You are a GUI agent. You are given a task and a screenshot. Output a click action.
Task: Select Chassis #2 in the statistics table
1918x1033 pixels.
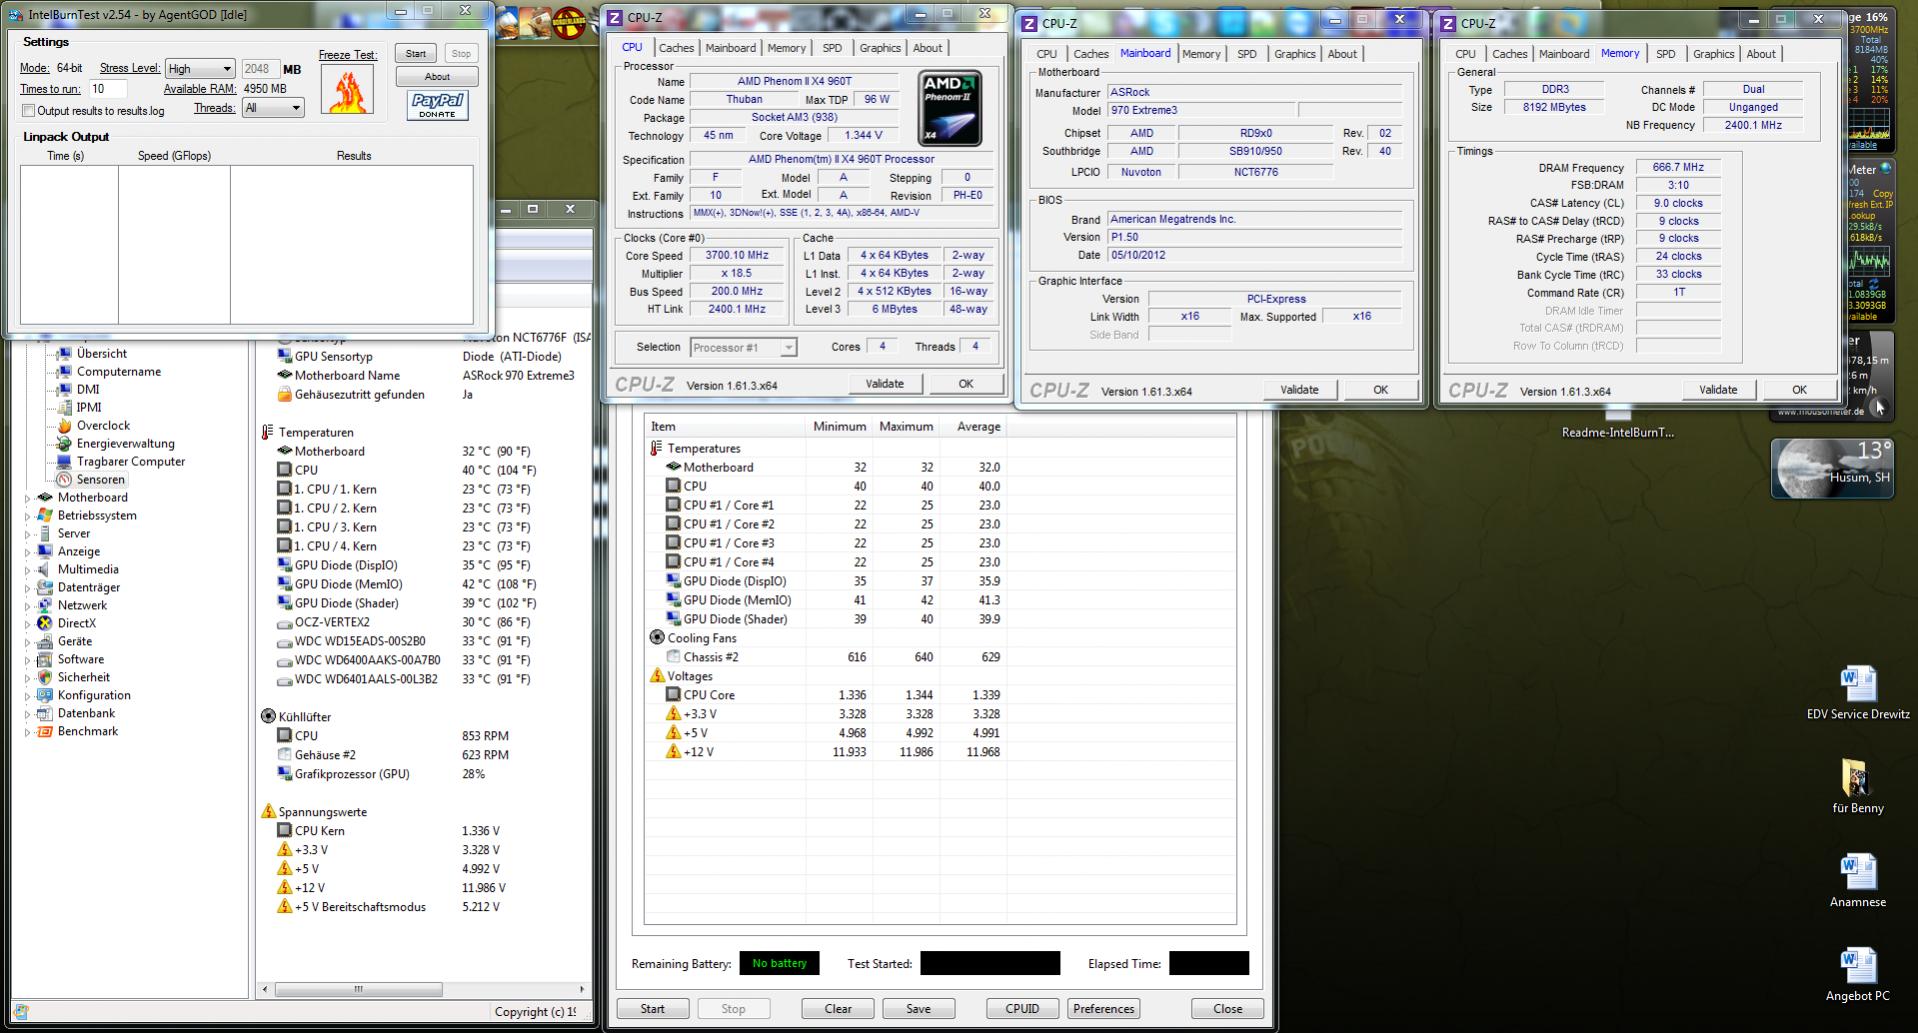point(711,657)
